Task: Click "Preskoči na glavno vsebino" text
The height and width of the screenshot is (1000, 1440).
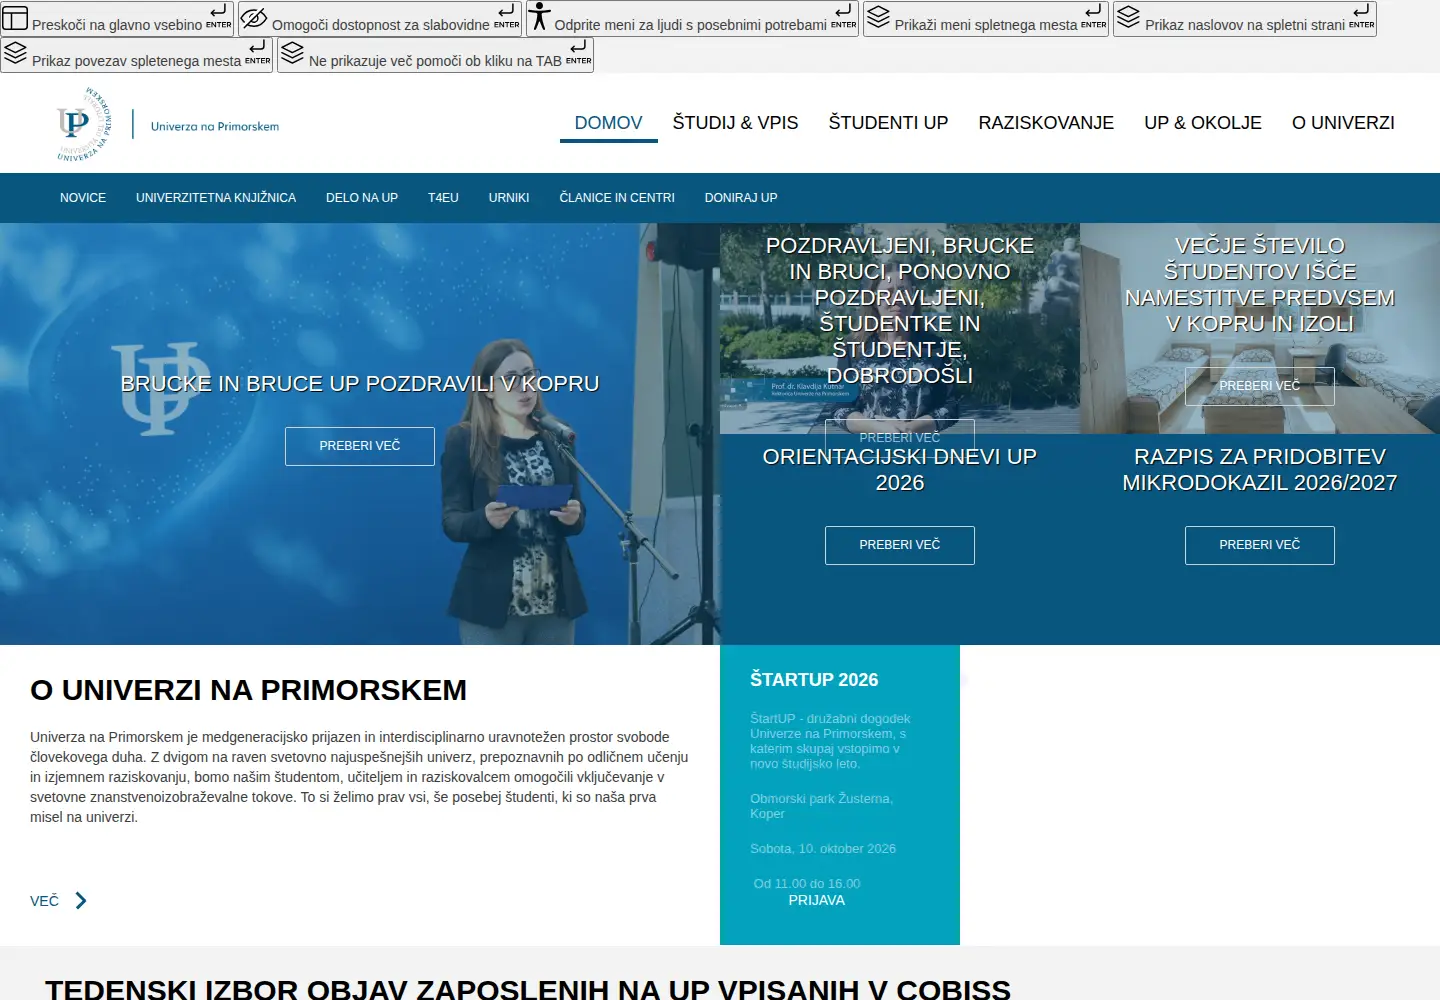Action: [117, 25]
